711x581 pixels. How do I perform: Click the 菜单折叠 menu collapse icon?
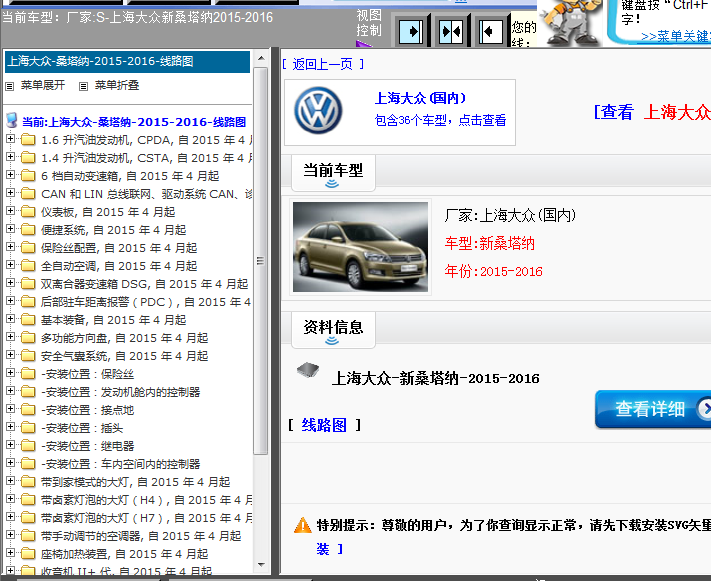point(83,86)
